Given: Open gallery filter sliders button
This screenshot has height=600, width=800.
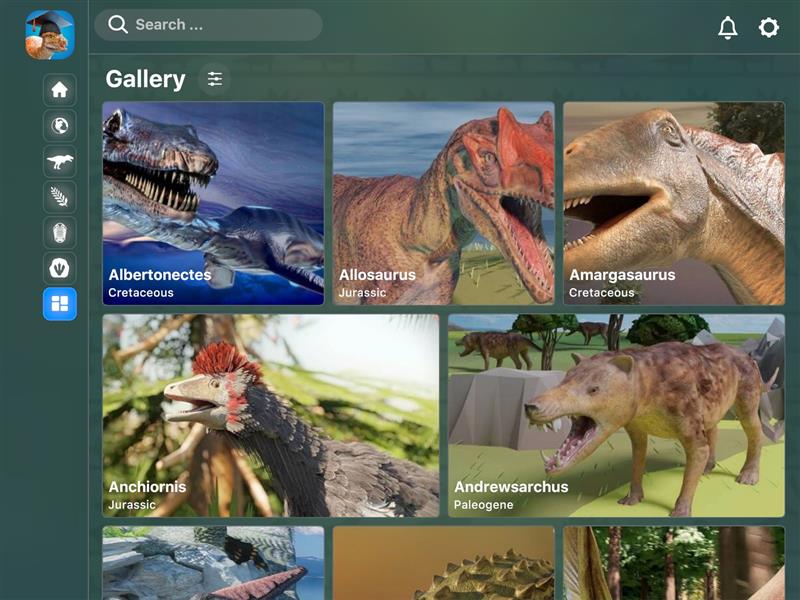Looking at the screenshot, I should coord(215,79).
